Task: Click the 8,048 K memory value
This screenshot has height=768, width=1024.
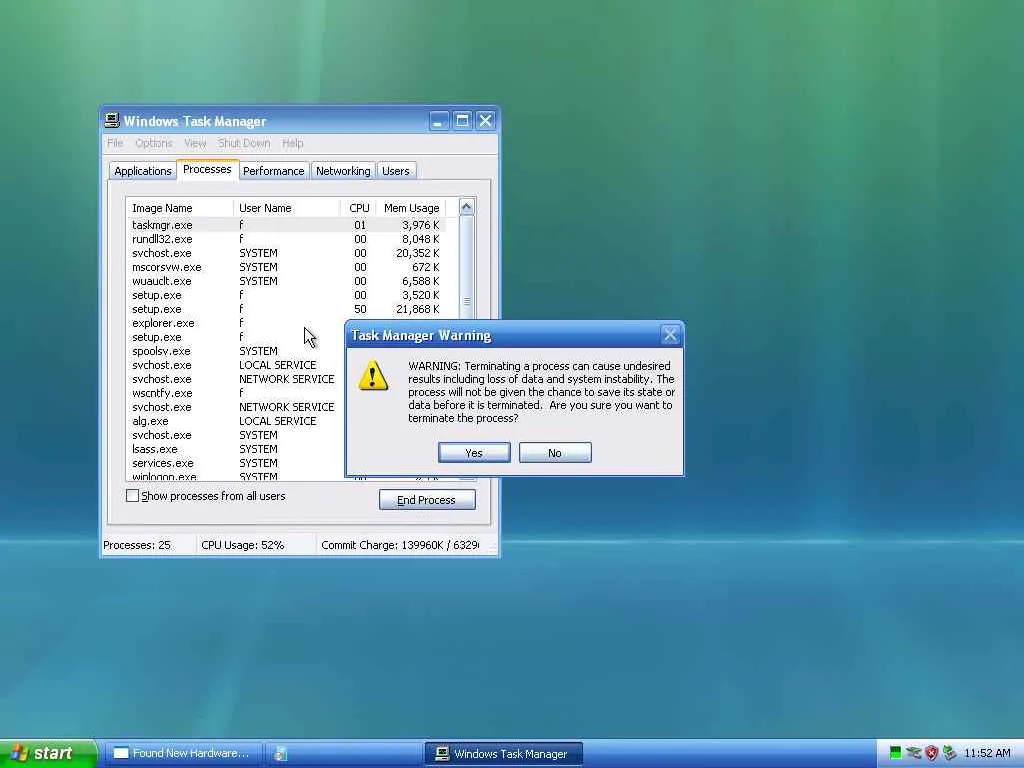Action: click(x=421, y=239)
